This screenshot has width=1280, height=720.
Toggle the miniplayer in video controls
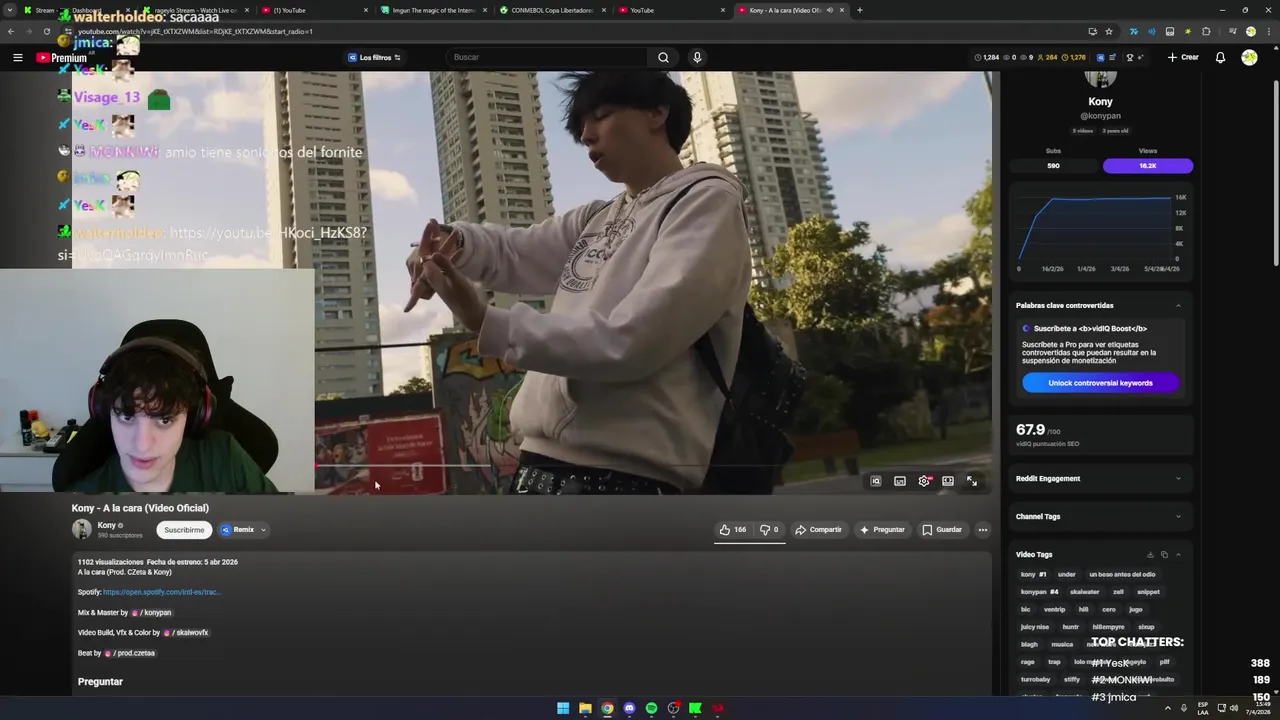[900, 481]
